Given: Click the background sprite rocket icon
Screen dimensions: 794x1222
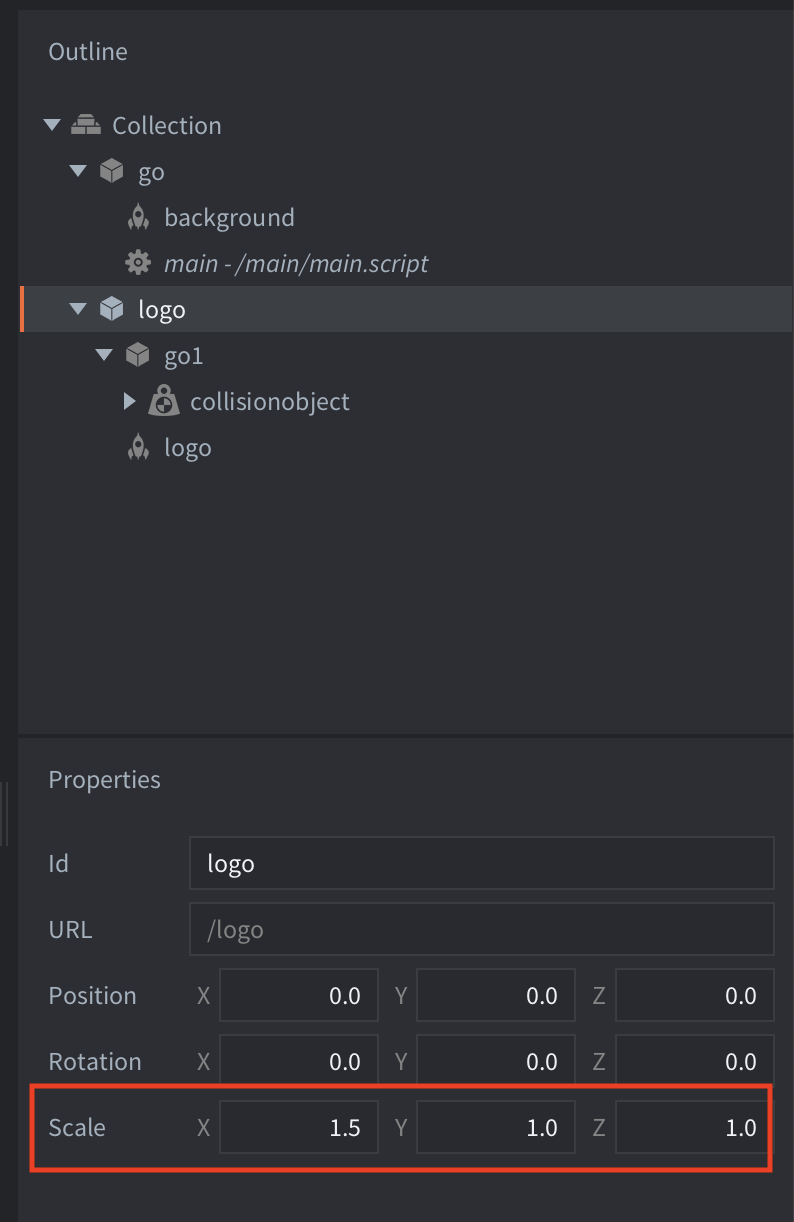Looking at the screenshot, I should (138, 217).
